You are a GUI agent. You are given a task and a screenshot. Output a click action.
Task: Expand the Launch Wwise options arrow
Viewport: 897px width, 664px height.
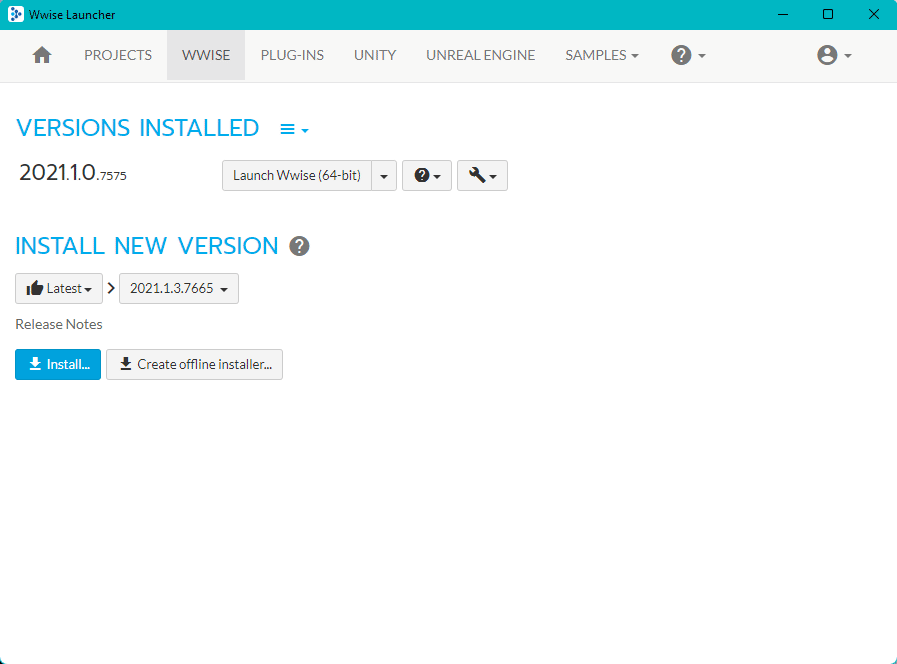coord(384,176)
